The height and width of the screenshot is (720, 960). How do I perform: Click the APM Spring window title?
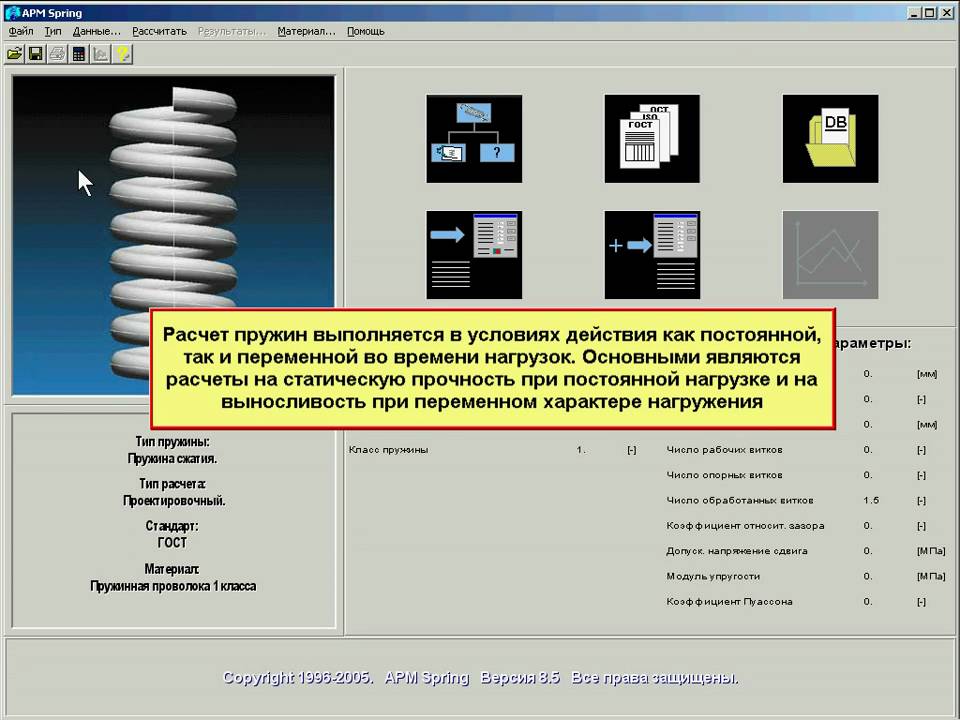[x=52, y=13]
